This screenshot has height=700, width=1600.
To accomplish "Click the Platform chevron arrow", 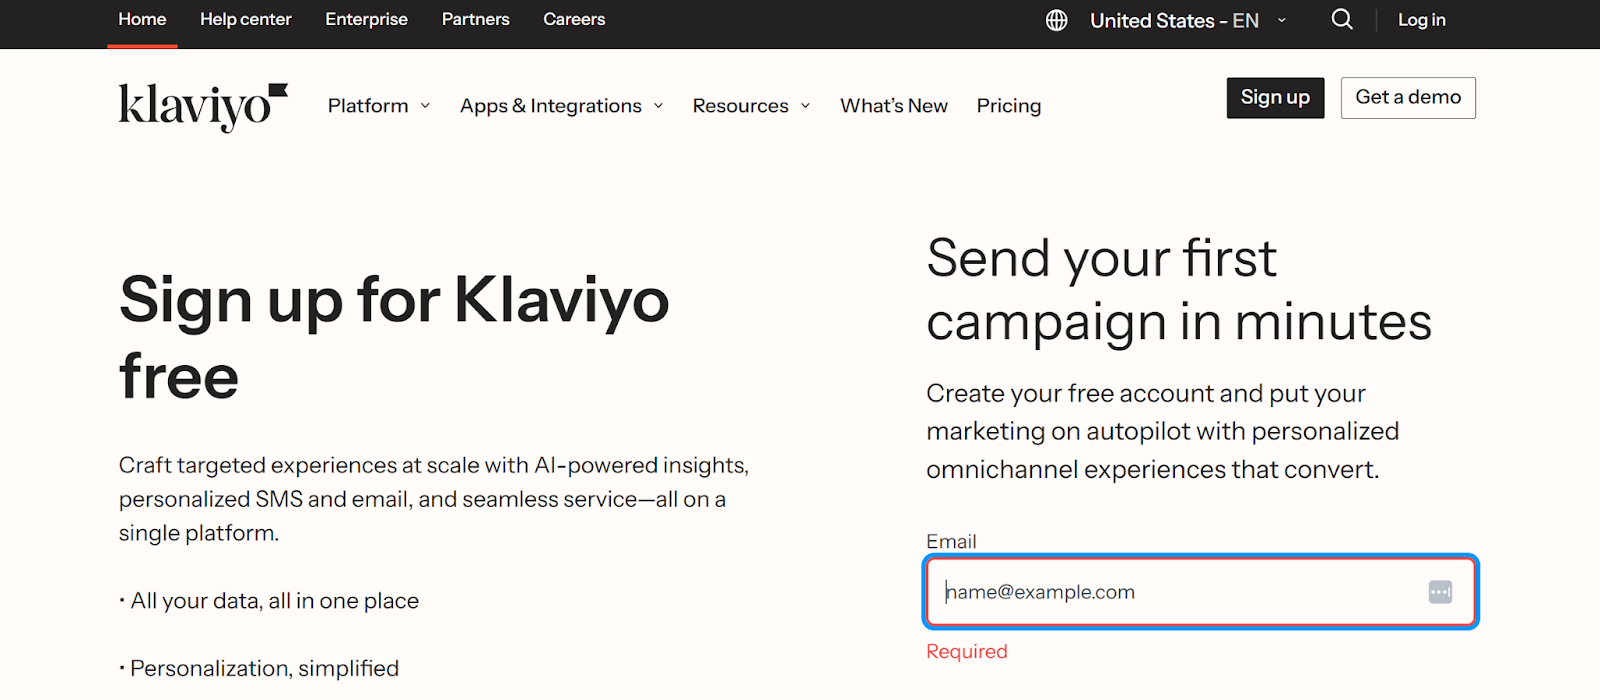I will click(425, 106).
